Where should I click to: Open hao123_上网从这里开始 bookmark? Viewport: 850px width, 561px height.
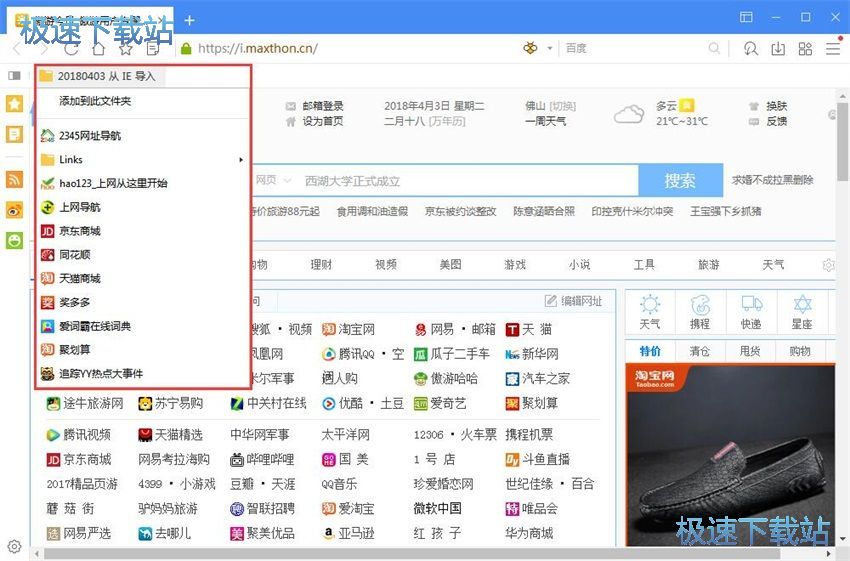(x=142, y=183)
